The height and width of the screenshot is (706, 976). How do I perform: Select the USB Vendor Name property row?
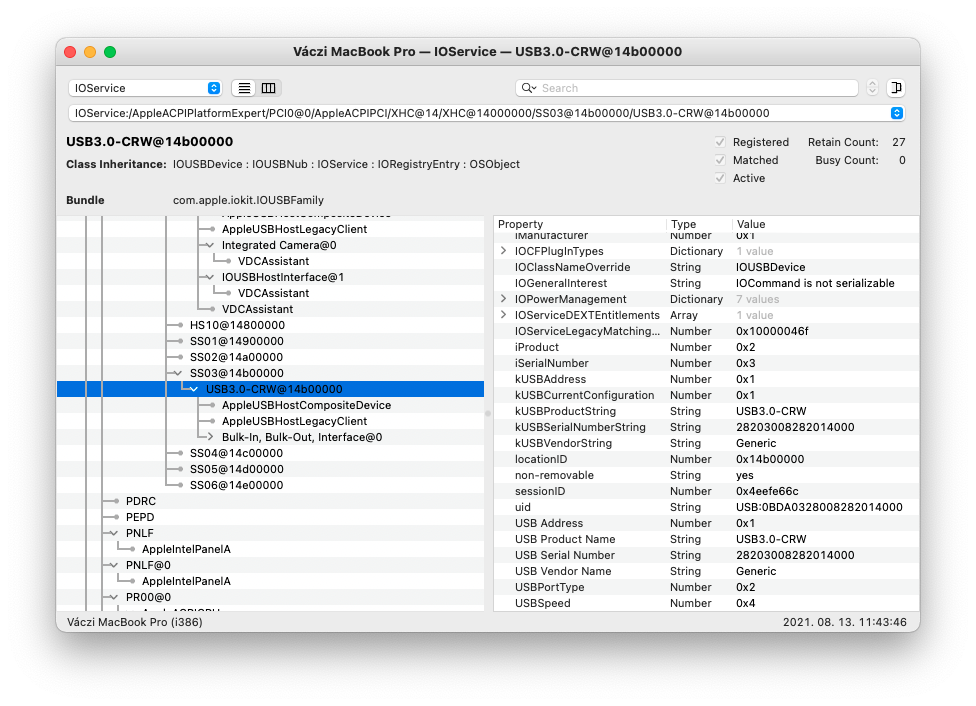click(706, 572)
